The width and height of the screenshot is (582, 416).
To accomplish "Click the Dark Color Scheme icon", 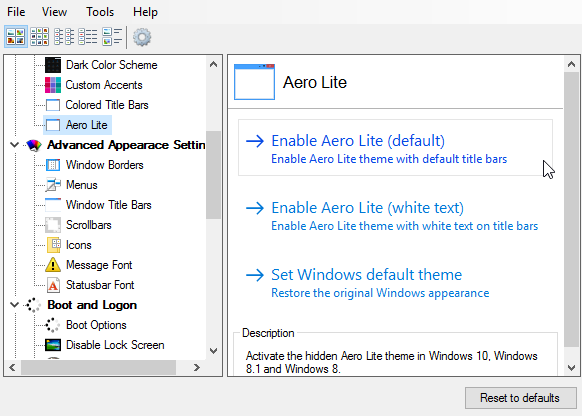I will (53, 65).
